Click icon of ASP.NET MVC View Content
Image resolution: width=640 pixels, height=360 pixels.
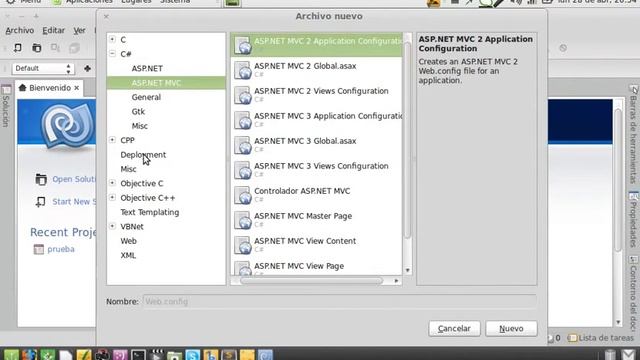[x=242, y=245]
